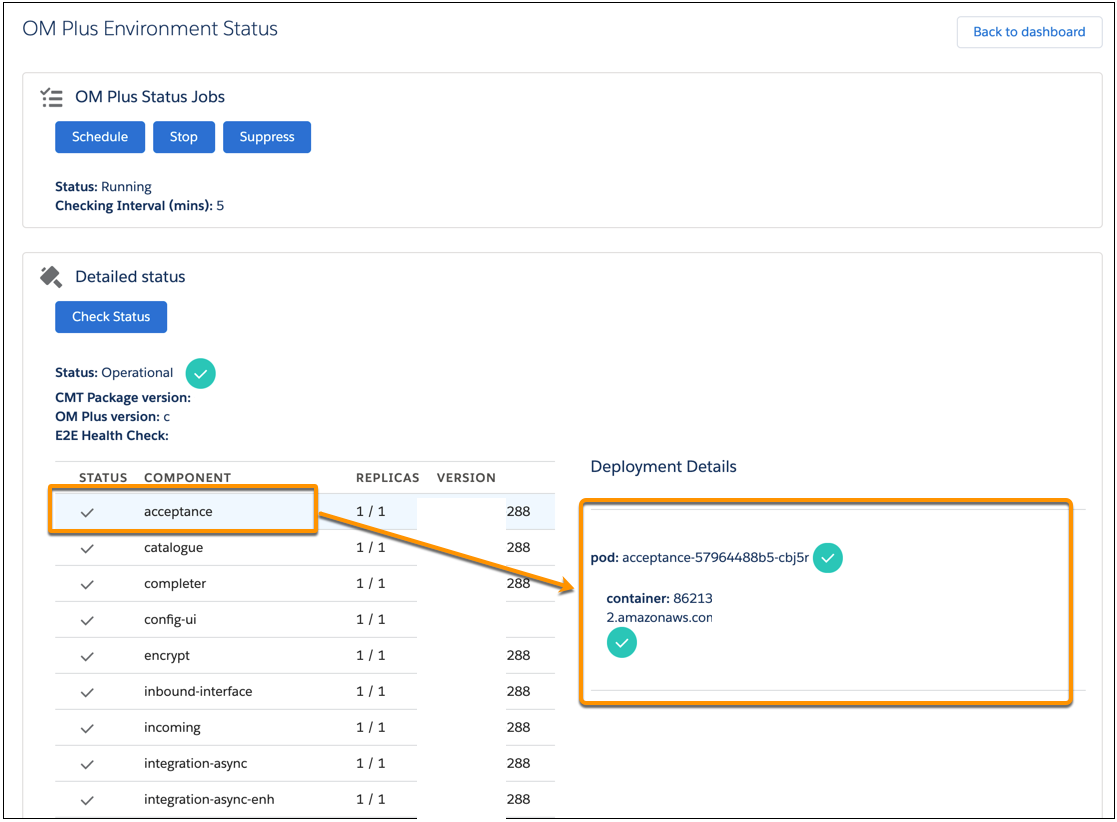Click the OM Plus version label

tap(108, 417)
